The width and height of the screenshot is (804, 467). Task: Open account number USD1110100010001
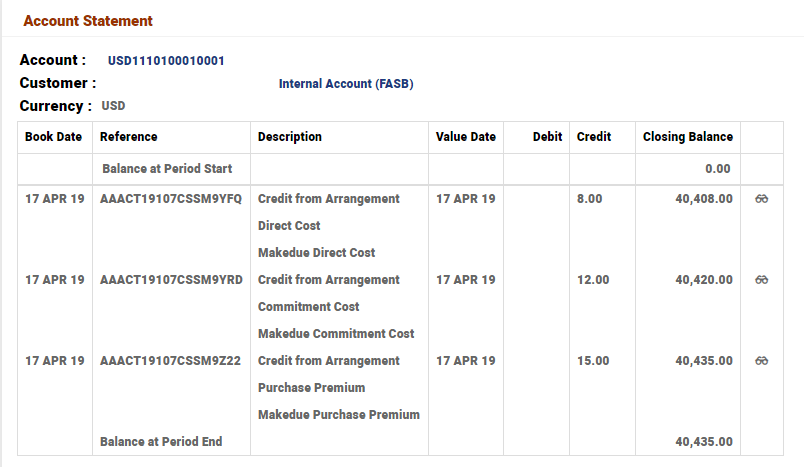(x=166, y=61)
